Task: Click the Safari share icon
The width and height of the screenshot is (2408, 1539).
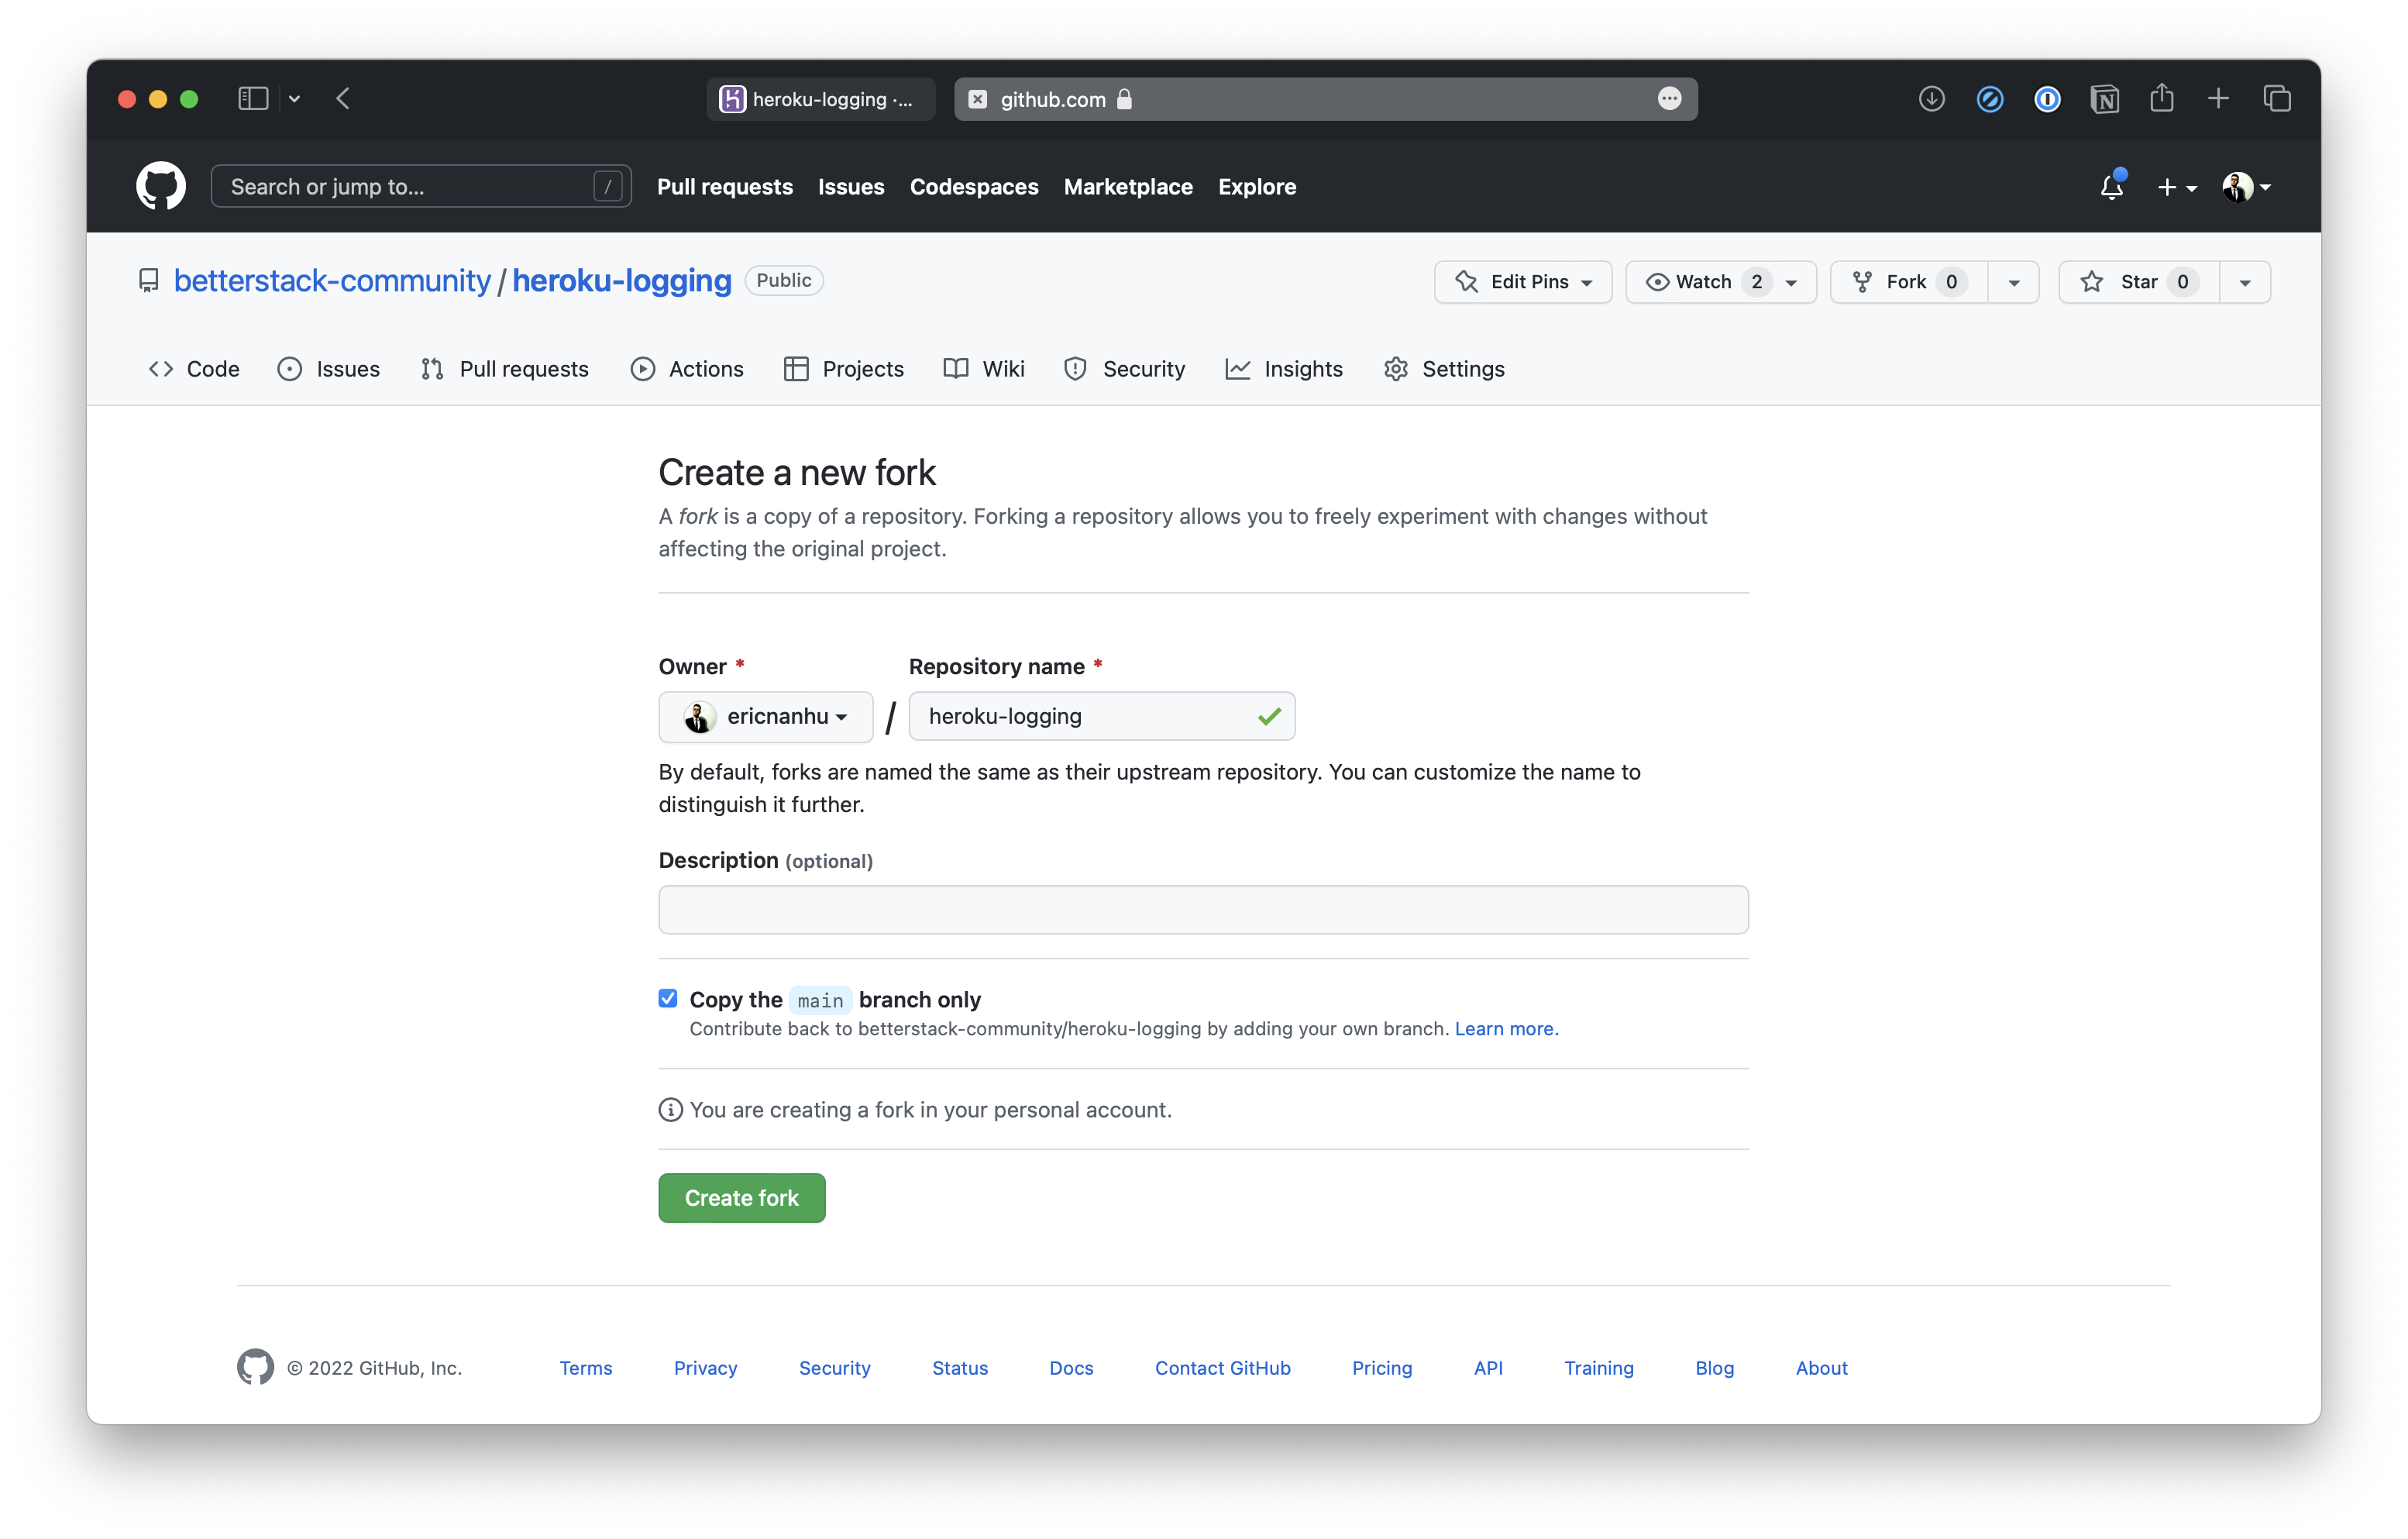Action: coord(2161,99)
